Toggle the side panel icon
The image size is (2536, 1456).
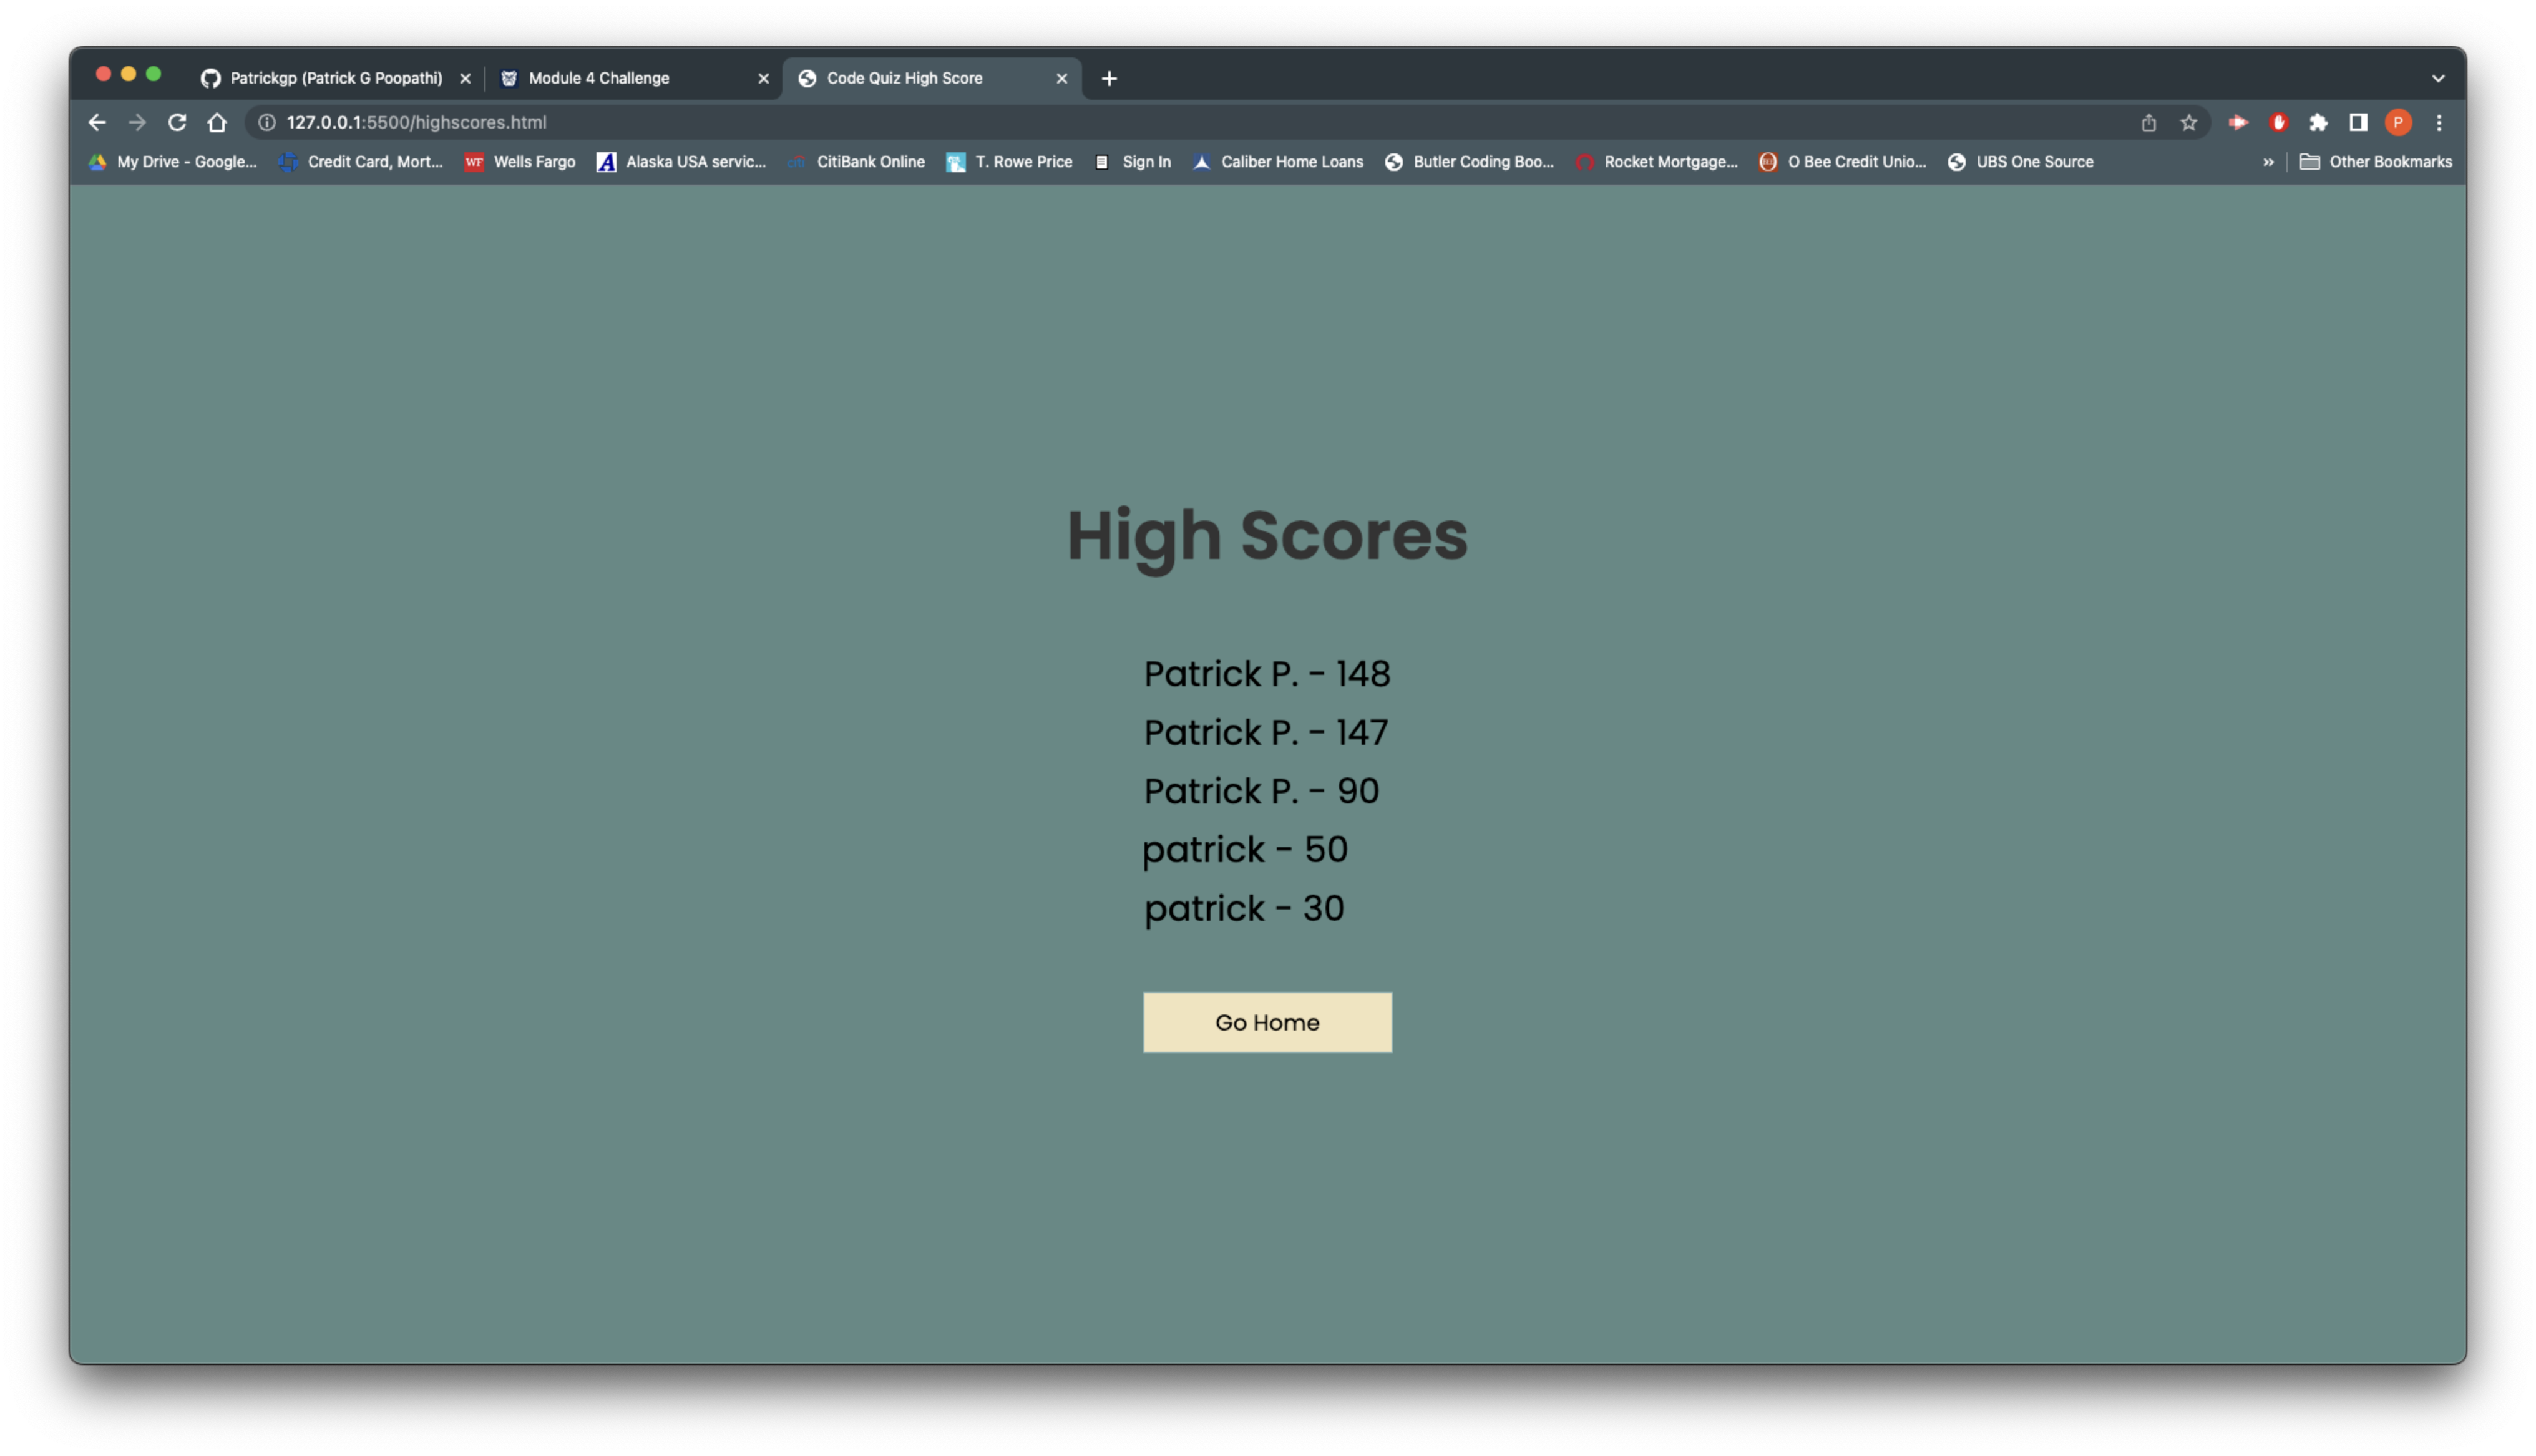(x=2359, y=122)
